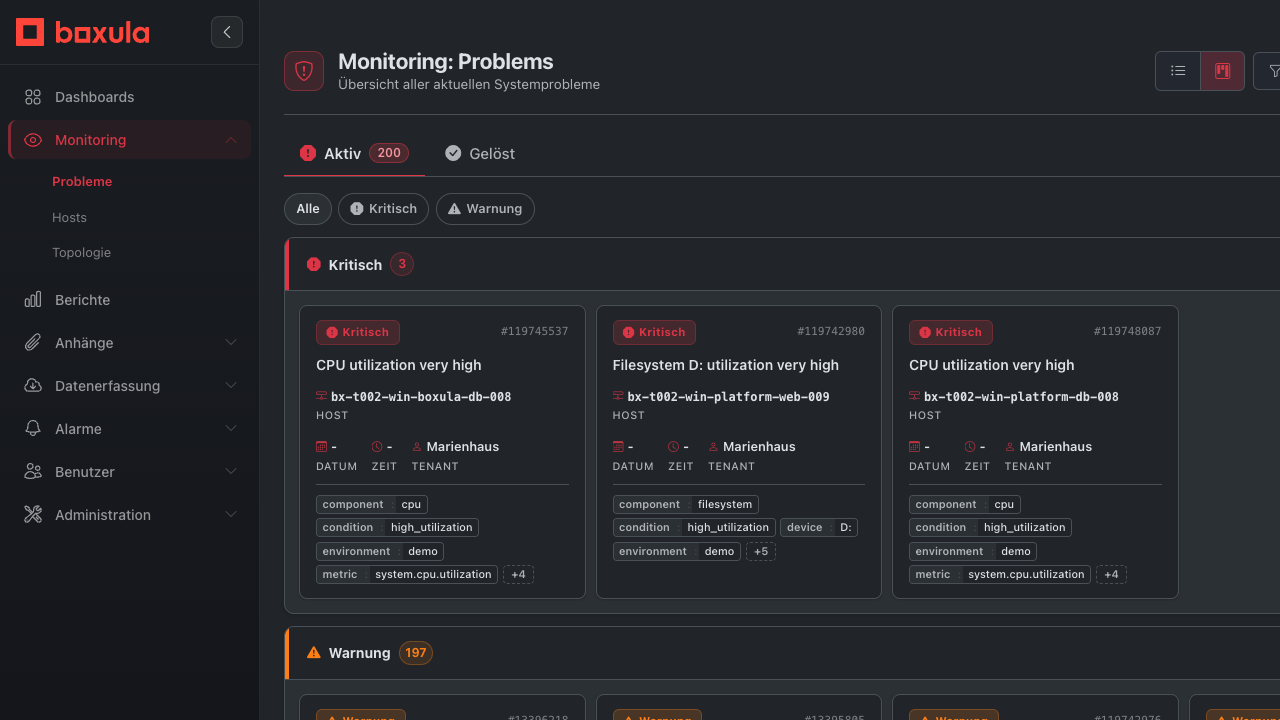Go to Probleme submenu item
1280x720 pixels.
click(82, 182)
